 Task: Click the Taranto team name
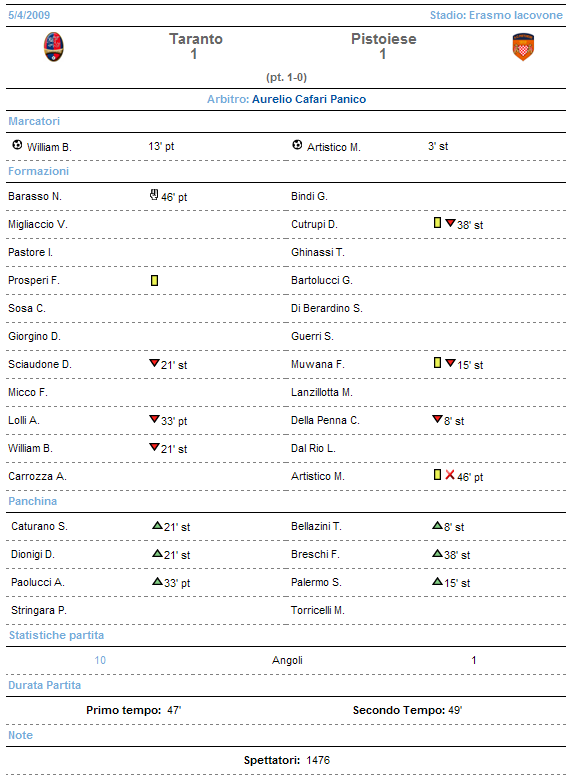196,39
